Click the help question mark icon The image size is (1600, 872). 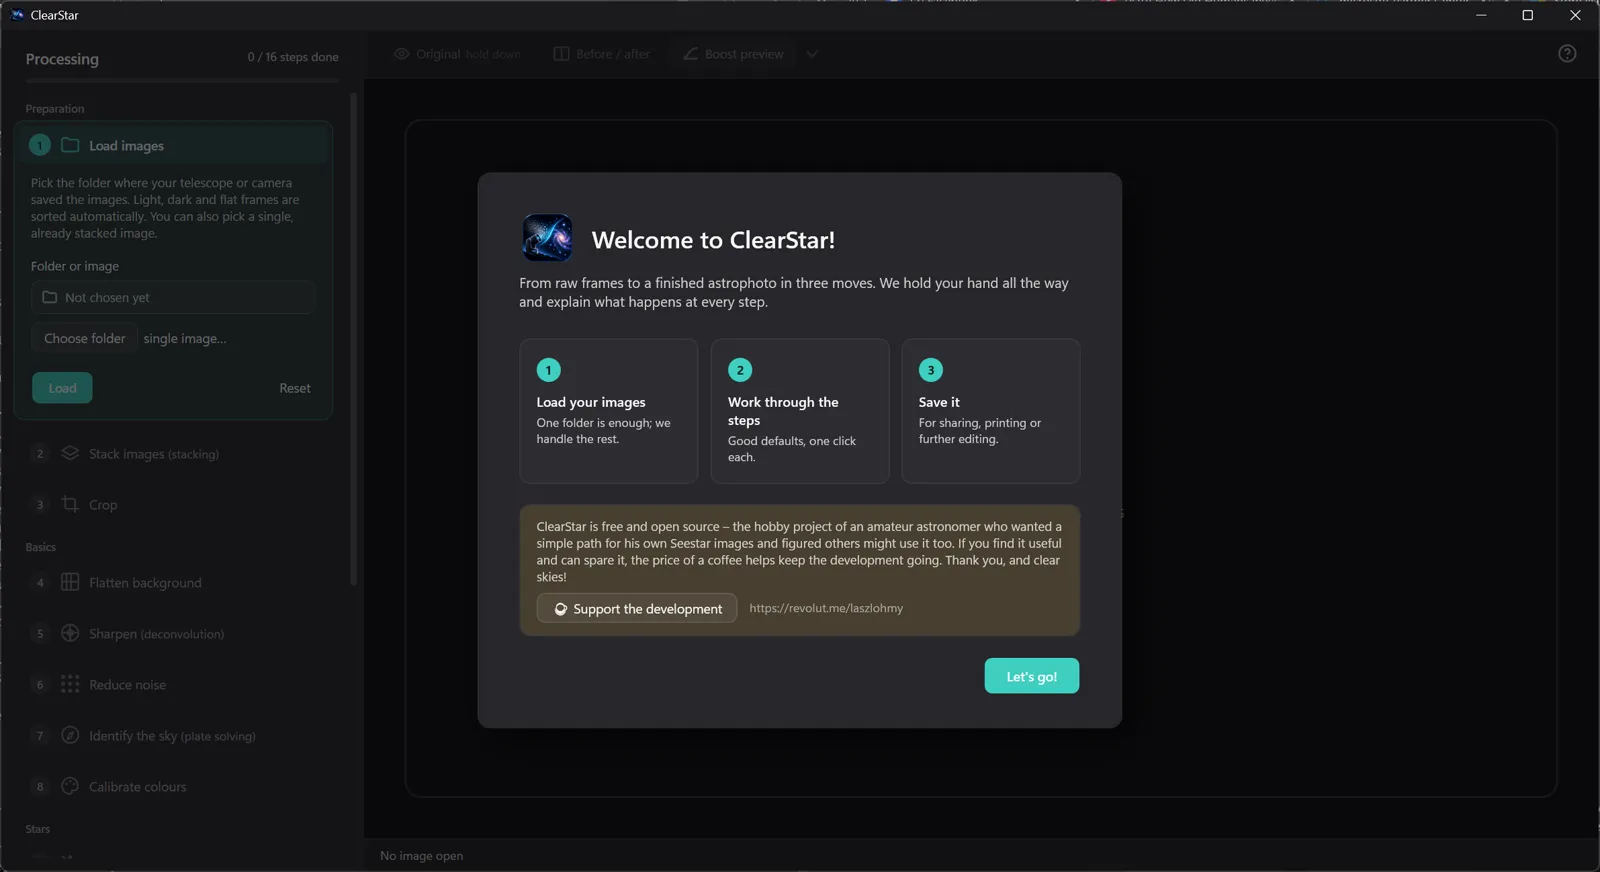[x=1567, y=54]
